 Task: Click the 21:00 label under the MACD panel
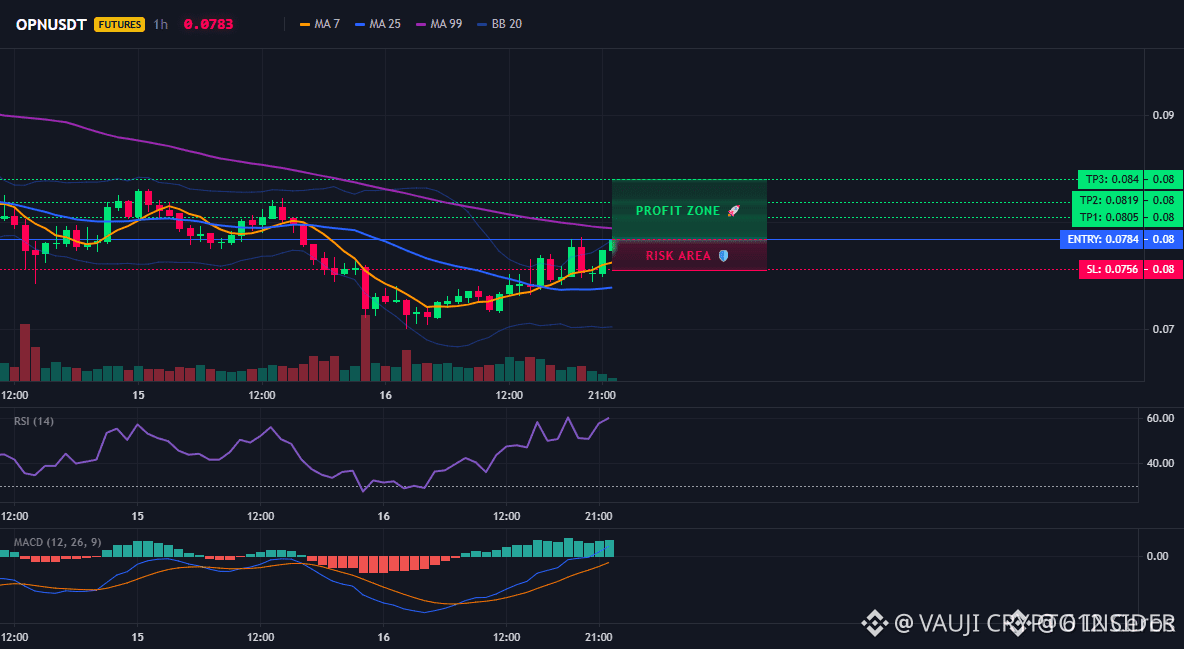pos(599,637)
